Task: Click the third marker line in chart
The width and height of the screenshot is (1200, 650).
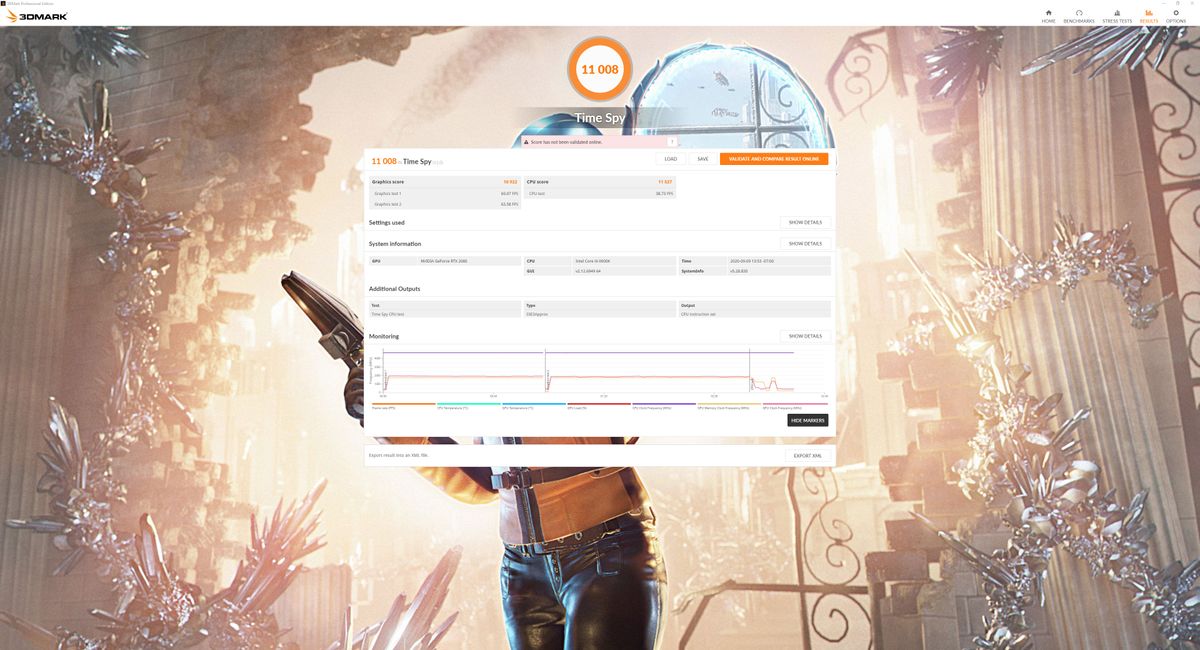Action: pos(750,370)
